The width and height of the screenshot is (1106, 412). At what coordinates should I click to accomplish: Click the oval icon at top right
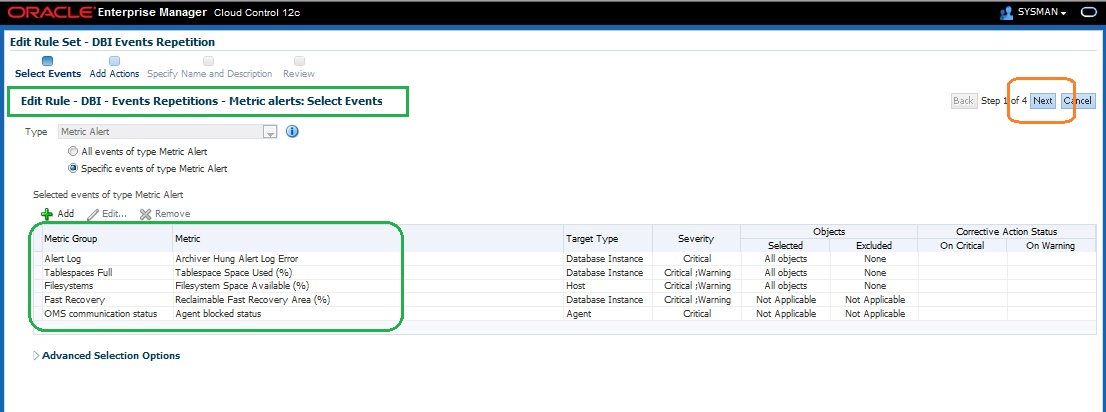[1089, 12]
